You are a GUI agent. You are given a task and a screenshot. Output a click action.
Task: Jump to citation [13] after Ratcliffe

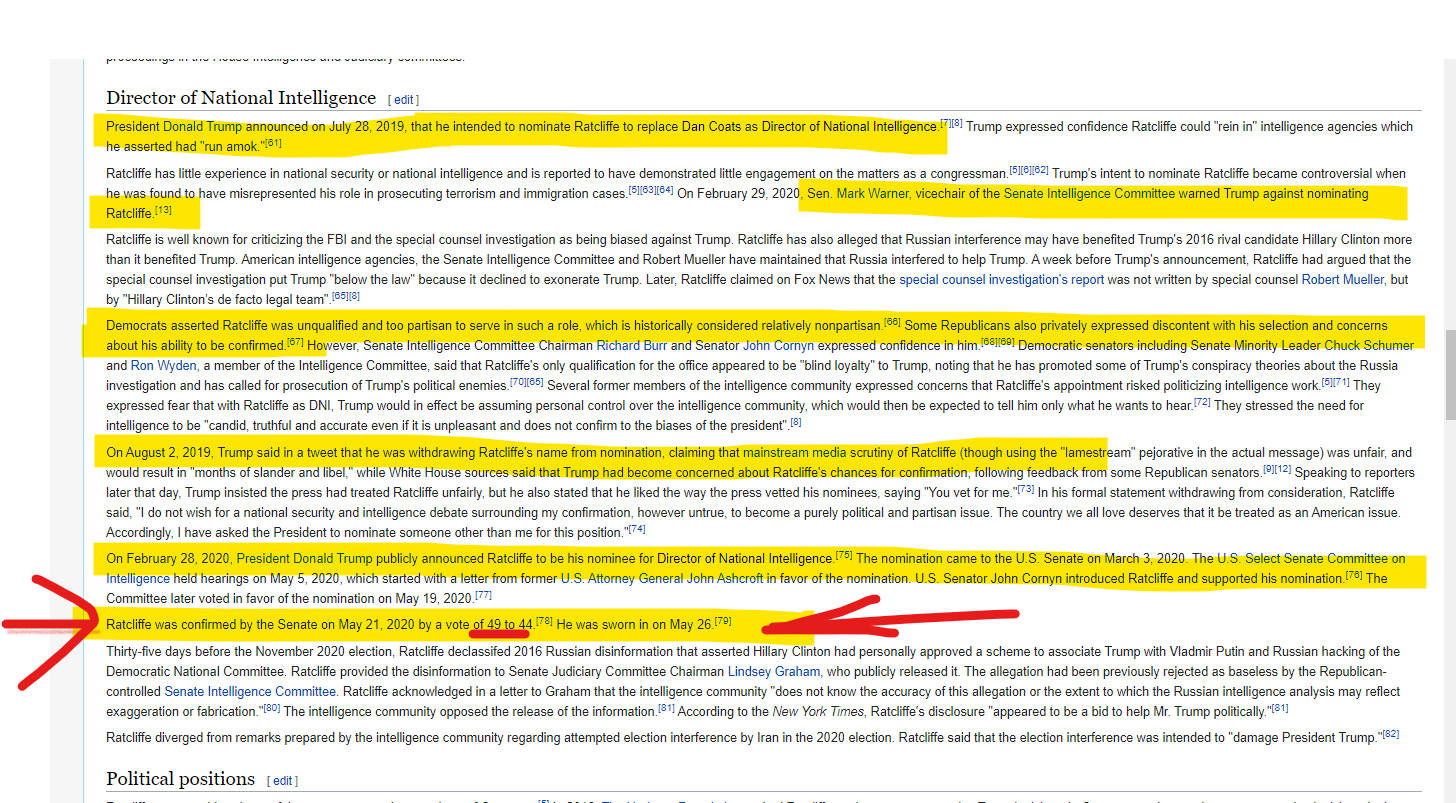[163, 210]
